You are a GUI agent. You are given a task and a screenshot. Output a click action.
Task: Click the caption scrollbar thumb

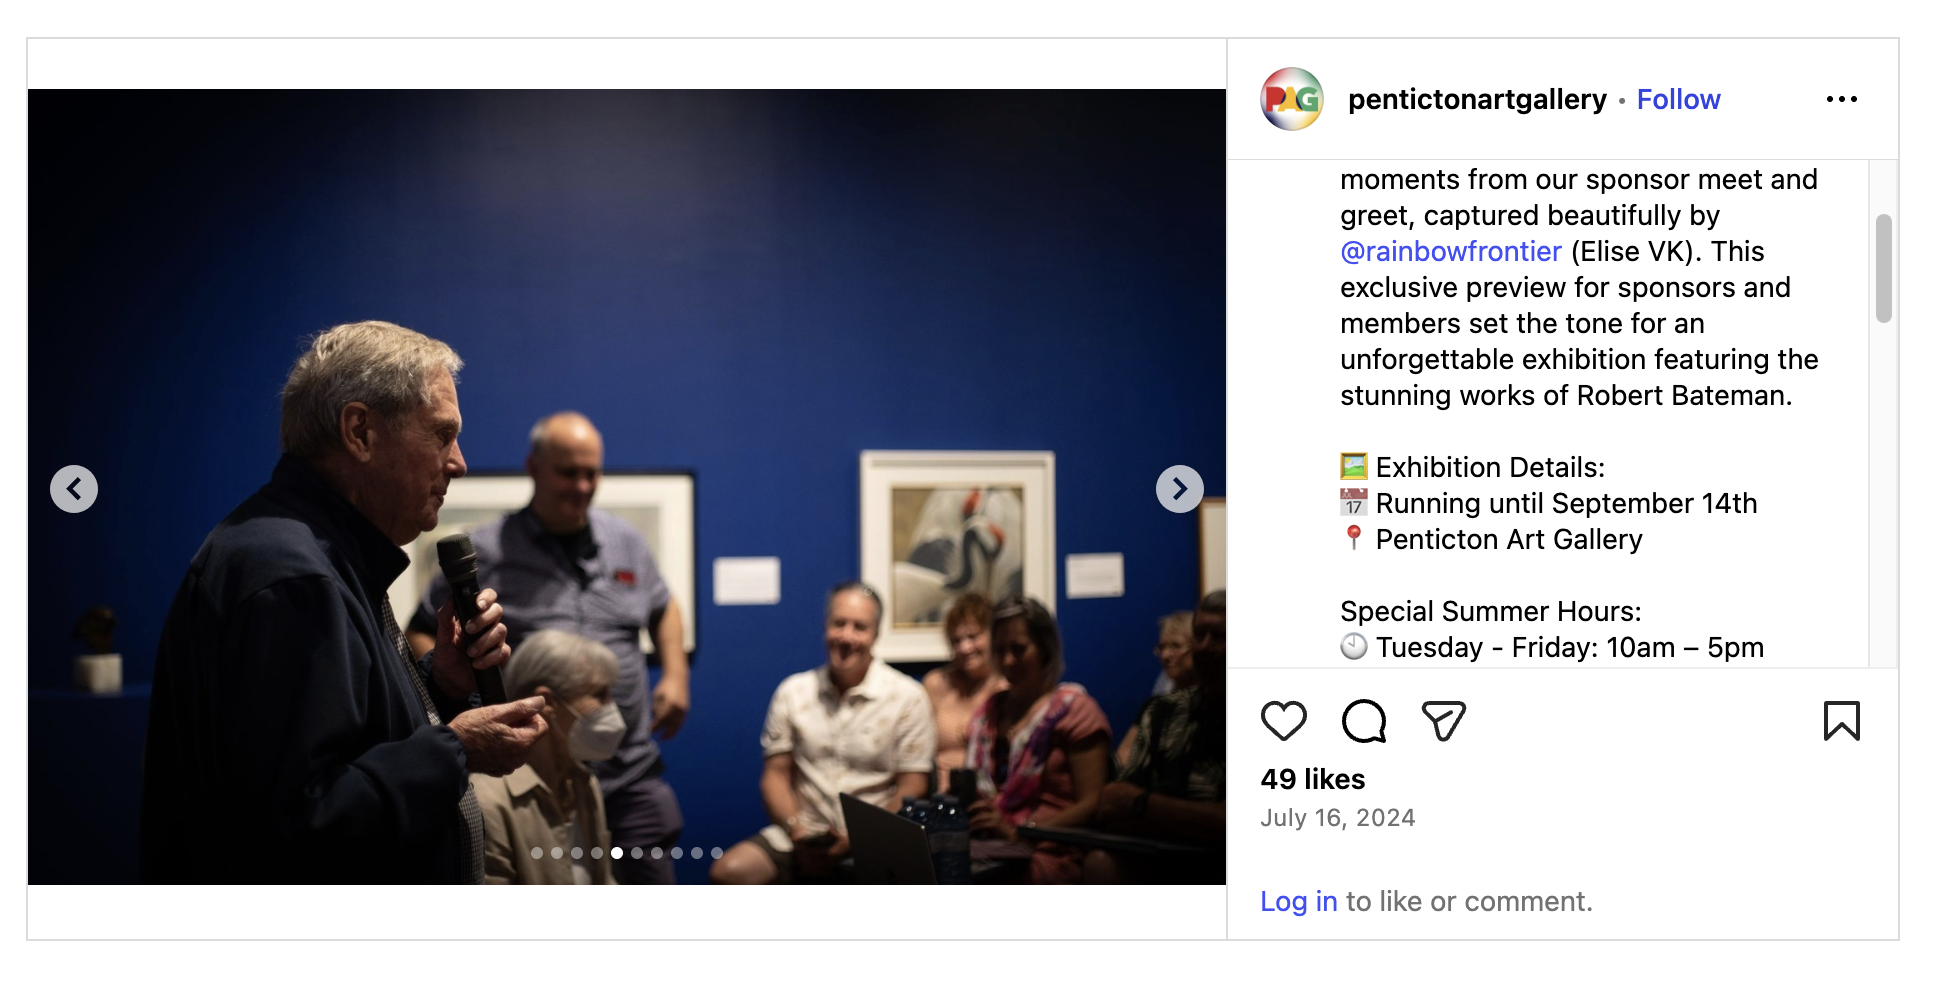1884,268
